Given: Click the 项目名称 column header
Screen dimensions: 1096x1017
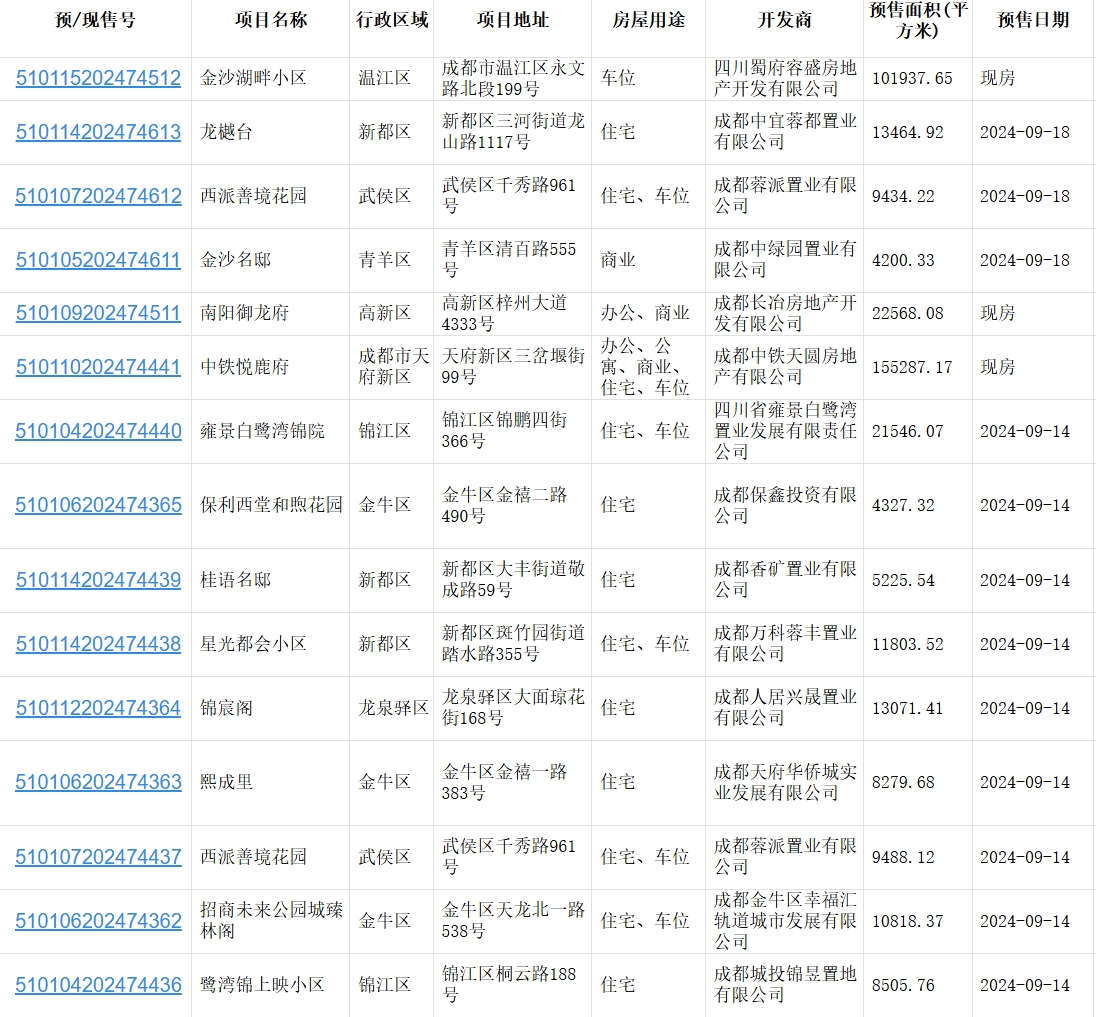Looking at the screenshot, I should coord(271,20).
